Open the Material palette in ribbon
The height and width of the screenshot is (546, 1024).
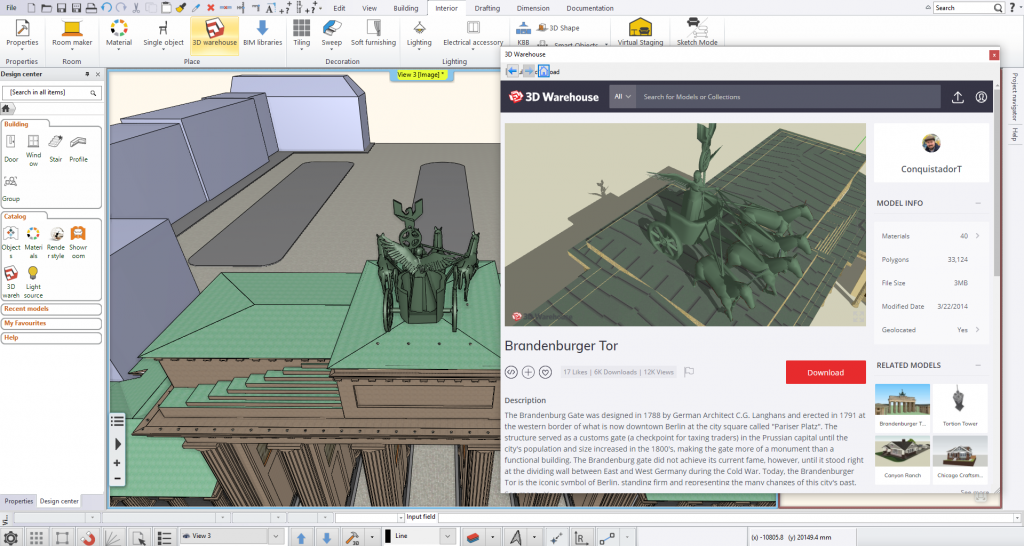tap(119, 33)
